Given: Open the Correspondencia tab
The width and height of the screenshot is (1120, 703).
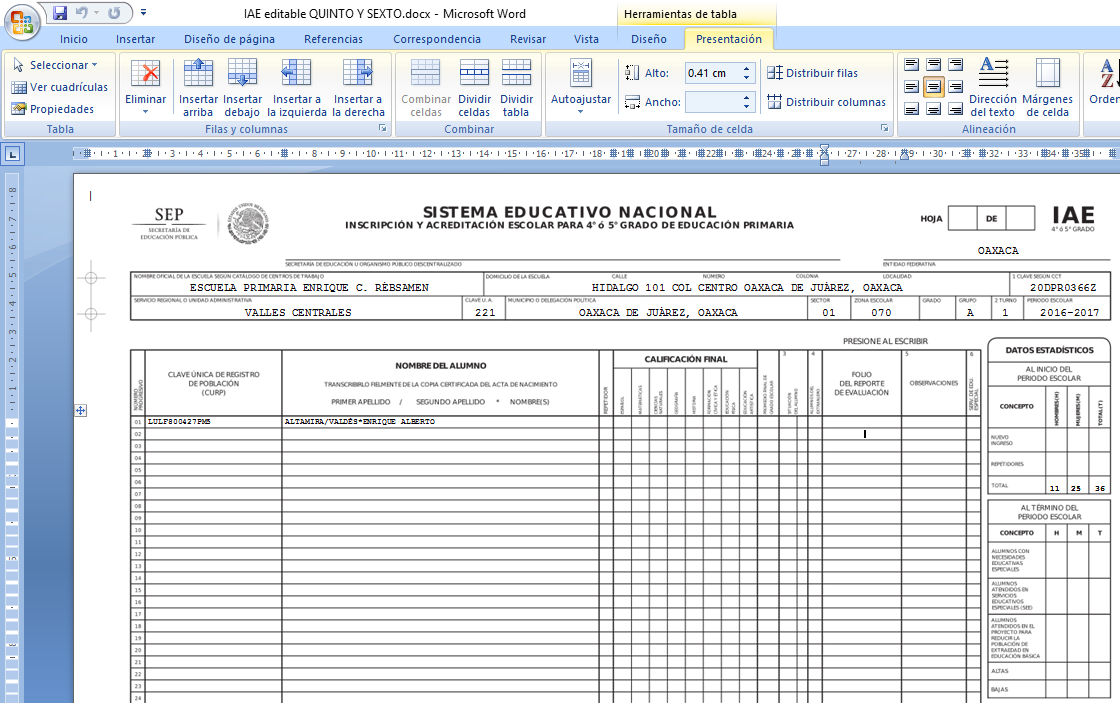Looking at the screenshot, I should (x=436, y=39).
